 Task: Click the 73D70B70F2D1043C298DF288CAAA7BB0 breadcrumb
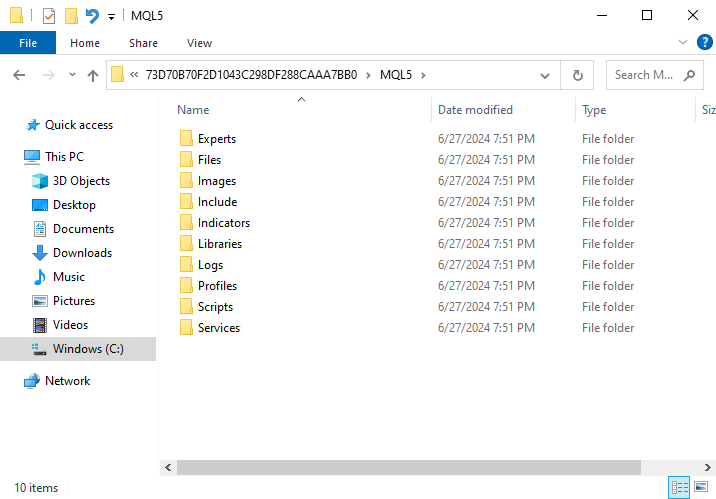pos(251,75)
